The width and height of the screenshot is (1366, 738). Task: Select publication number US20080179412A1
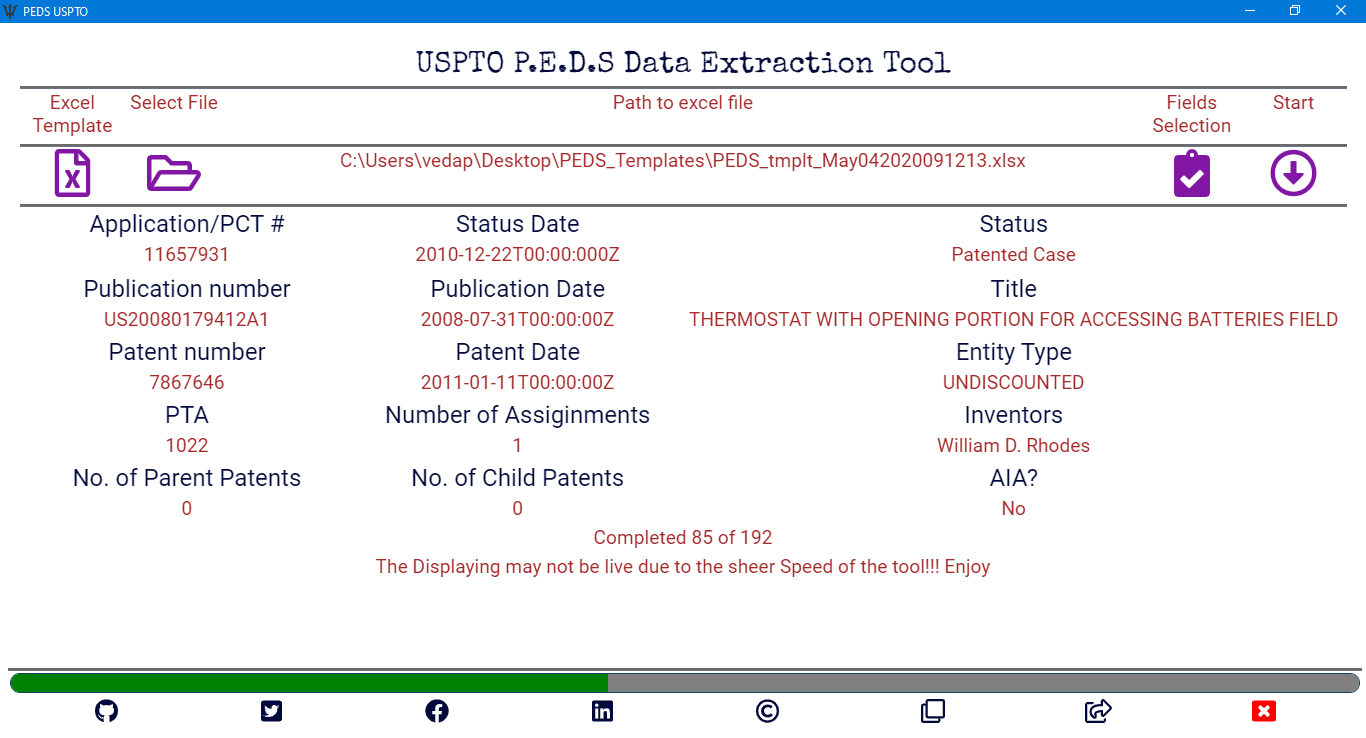pyautogui.click(x=187, y=320)
